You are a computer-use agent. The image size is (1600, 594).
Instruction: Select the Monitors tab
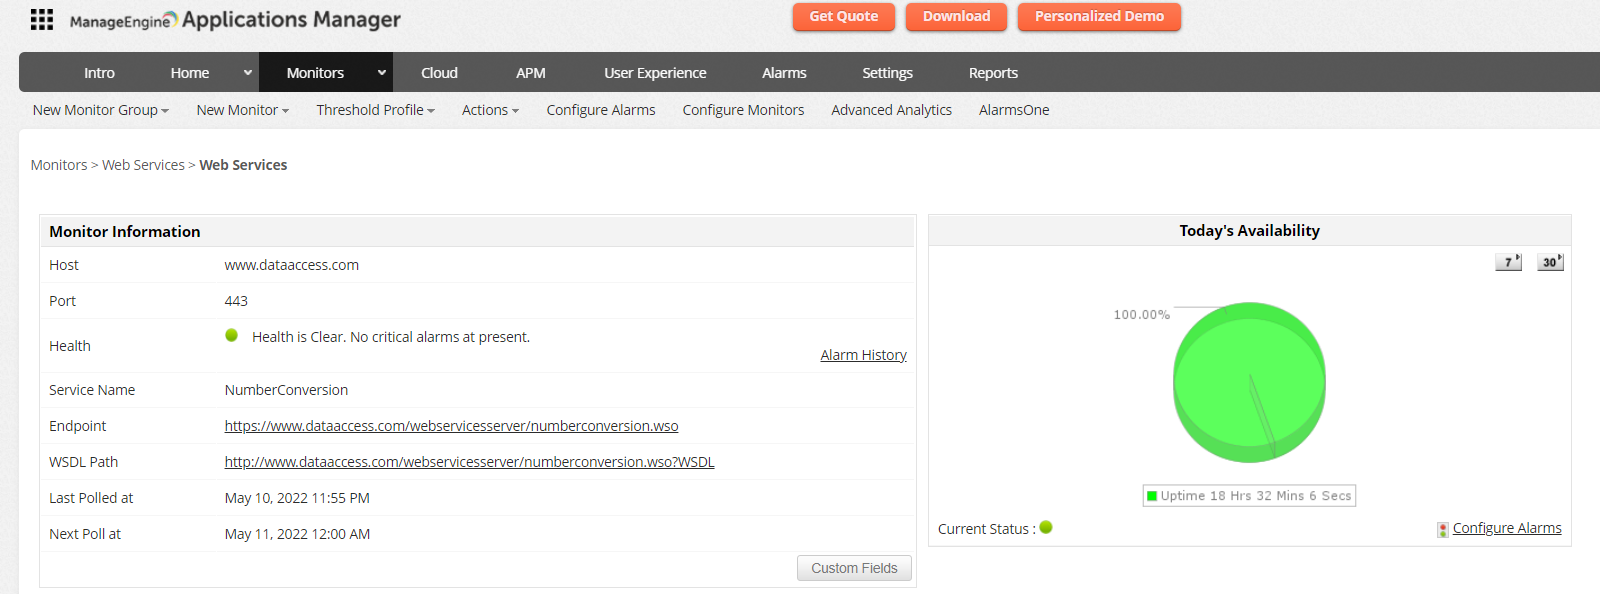coord(315,73)
